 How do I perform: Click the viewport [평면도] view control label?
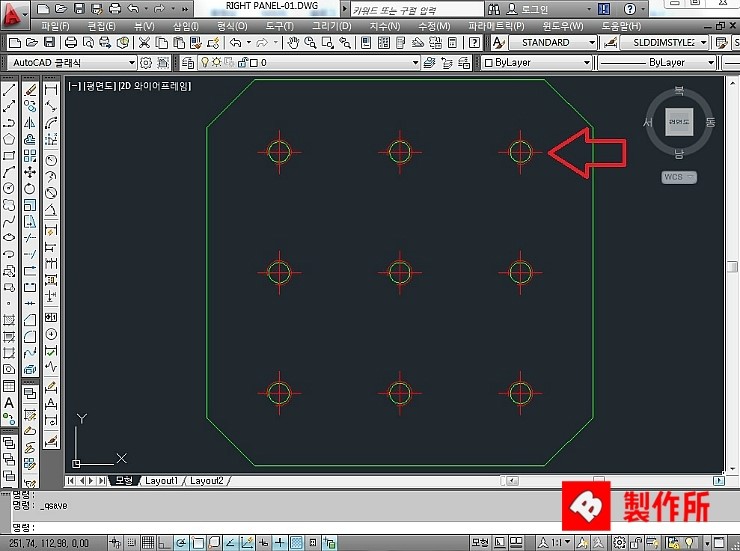(99, 86)
